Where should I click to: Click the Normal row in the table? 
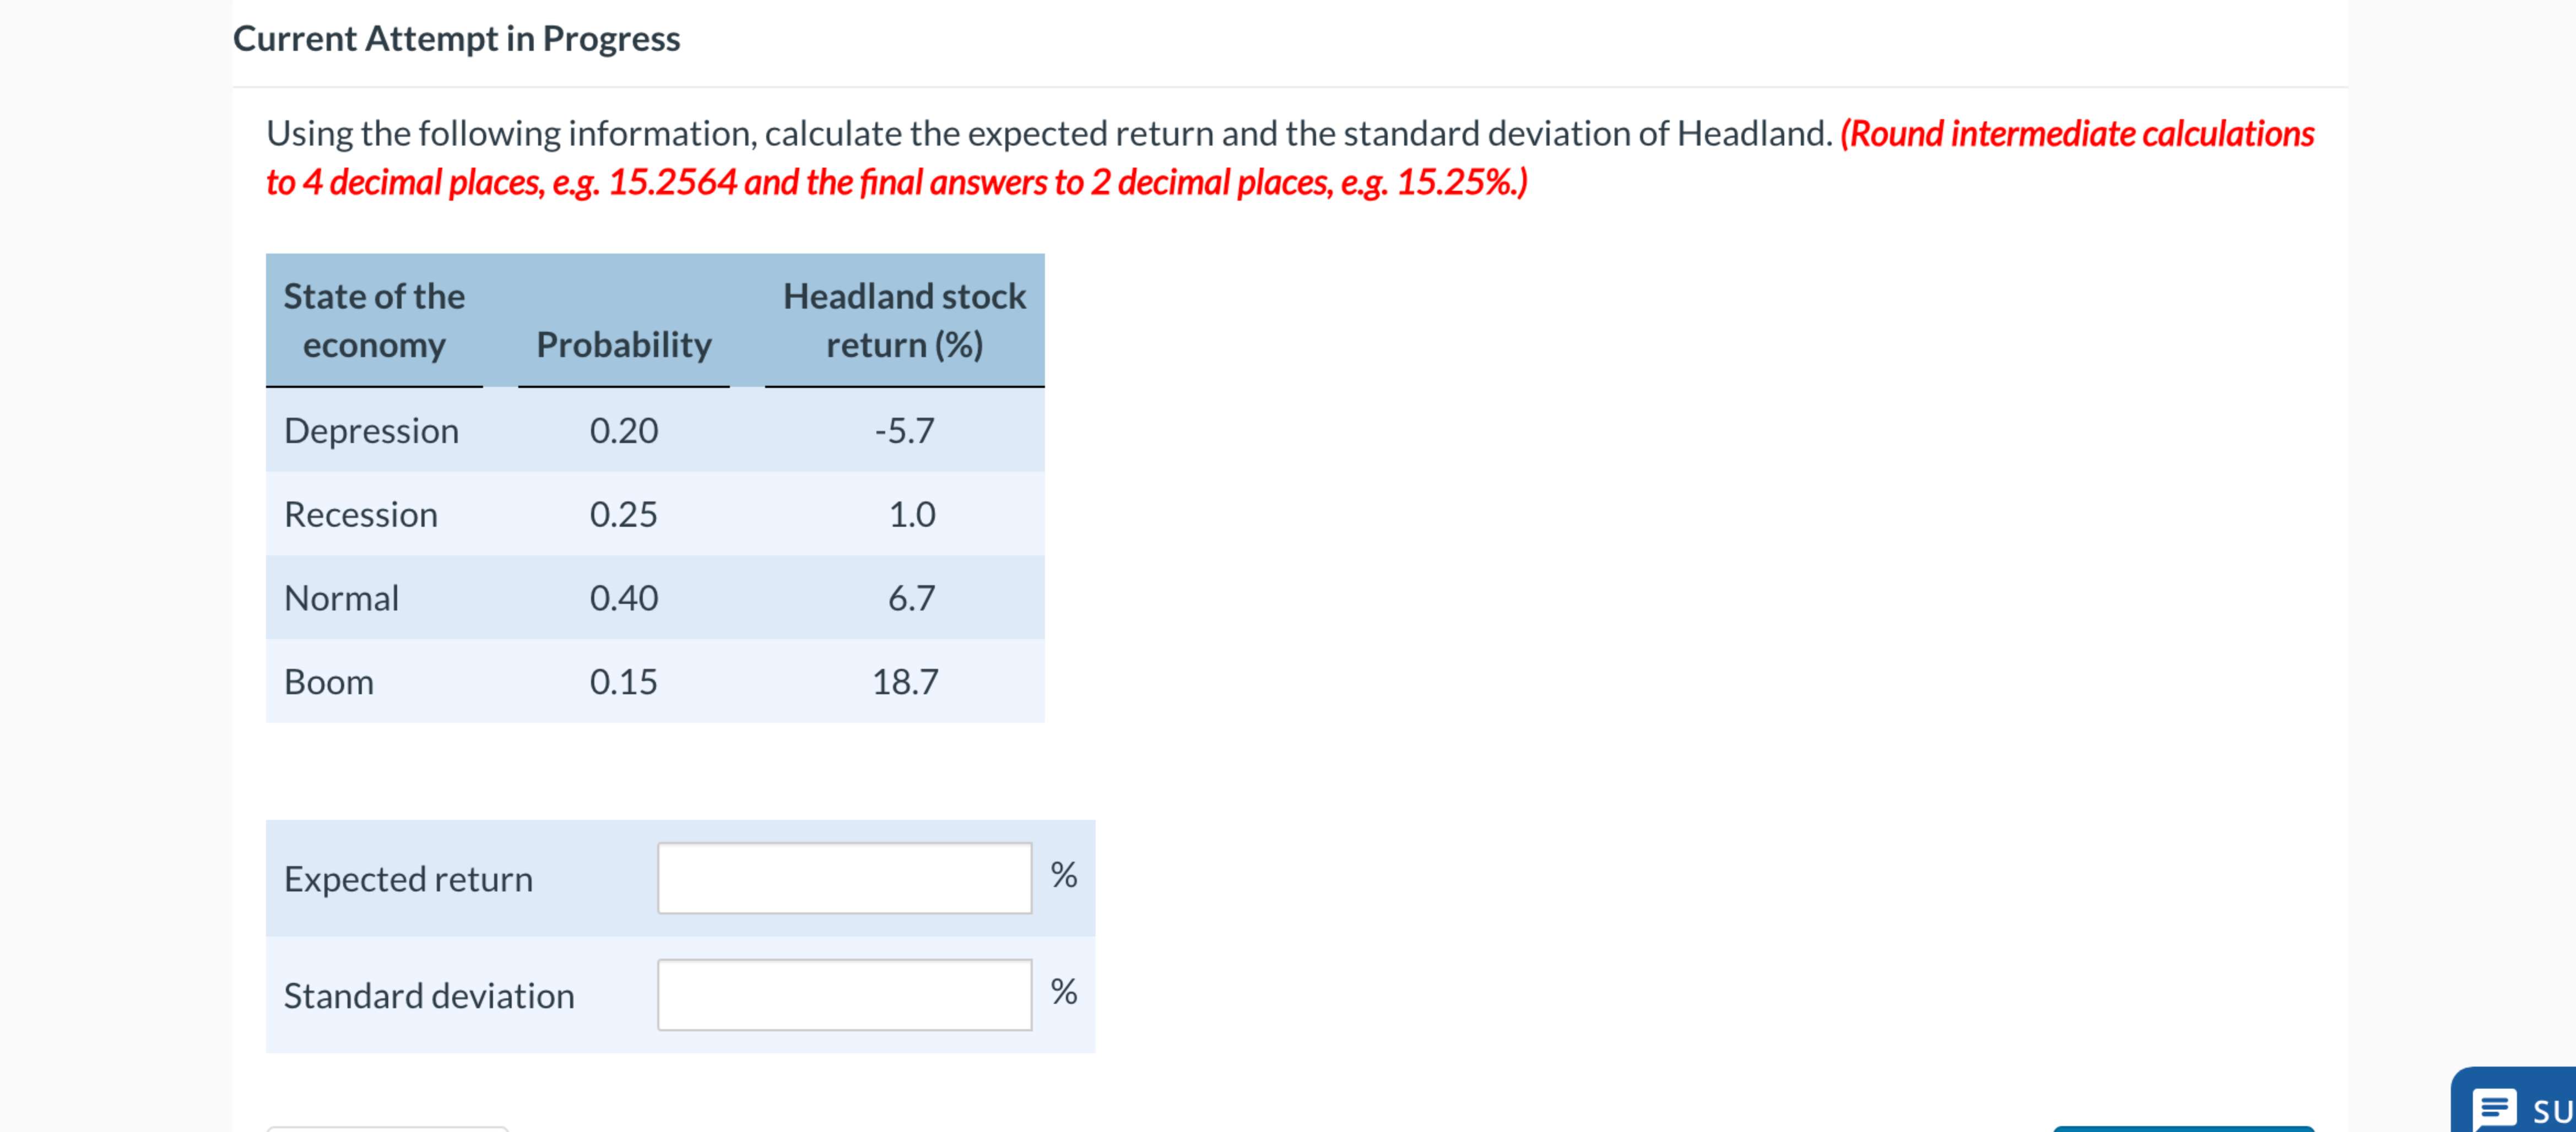coord(341,597)
